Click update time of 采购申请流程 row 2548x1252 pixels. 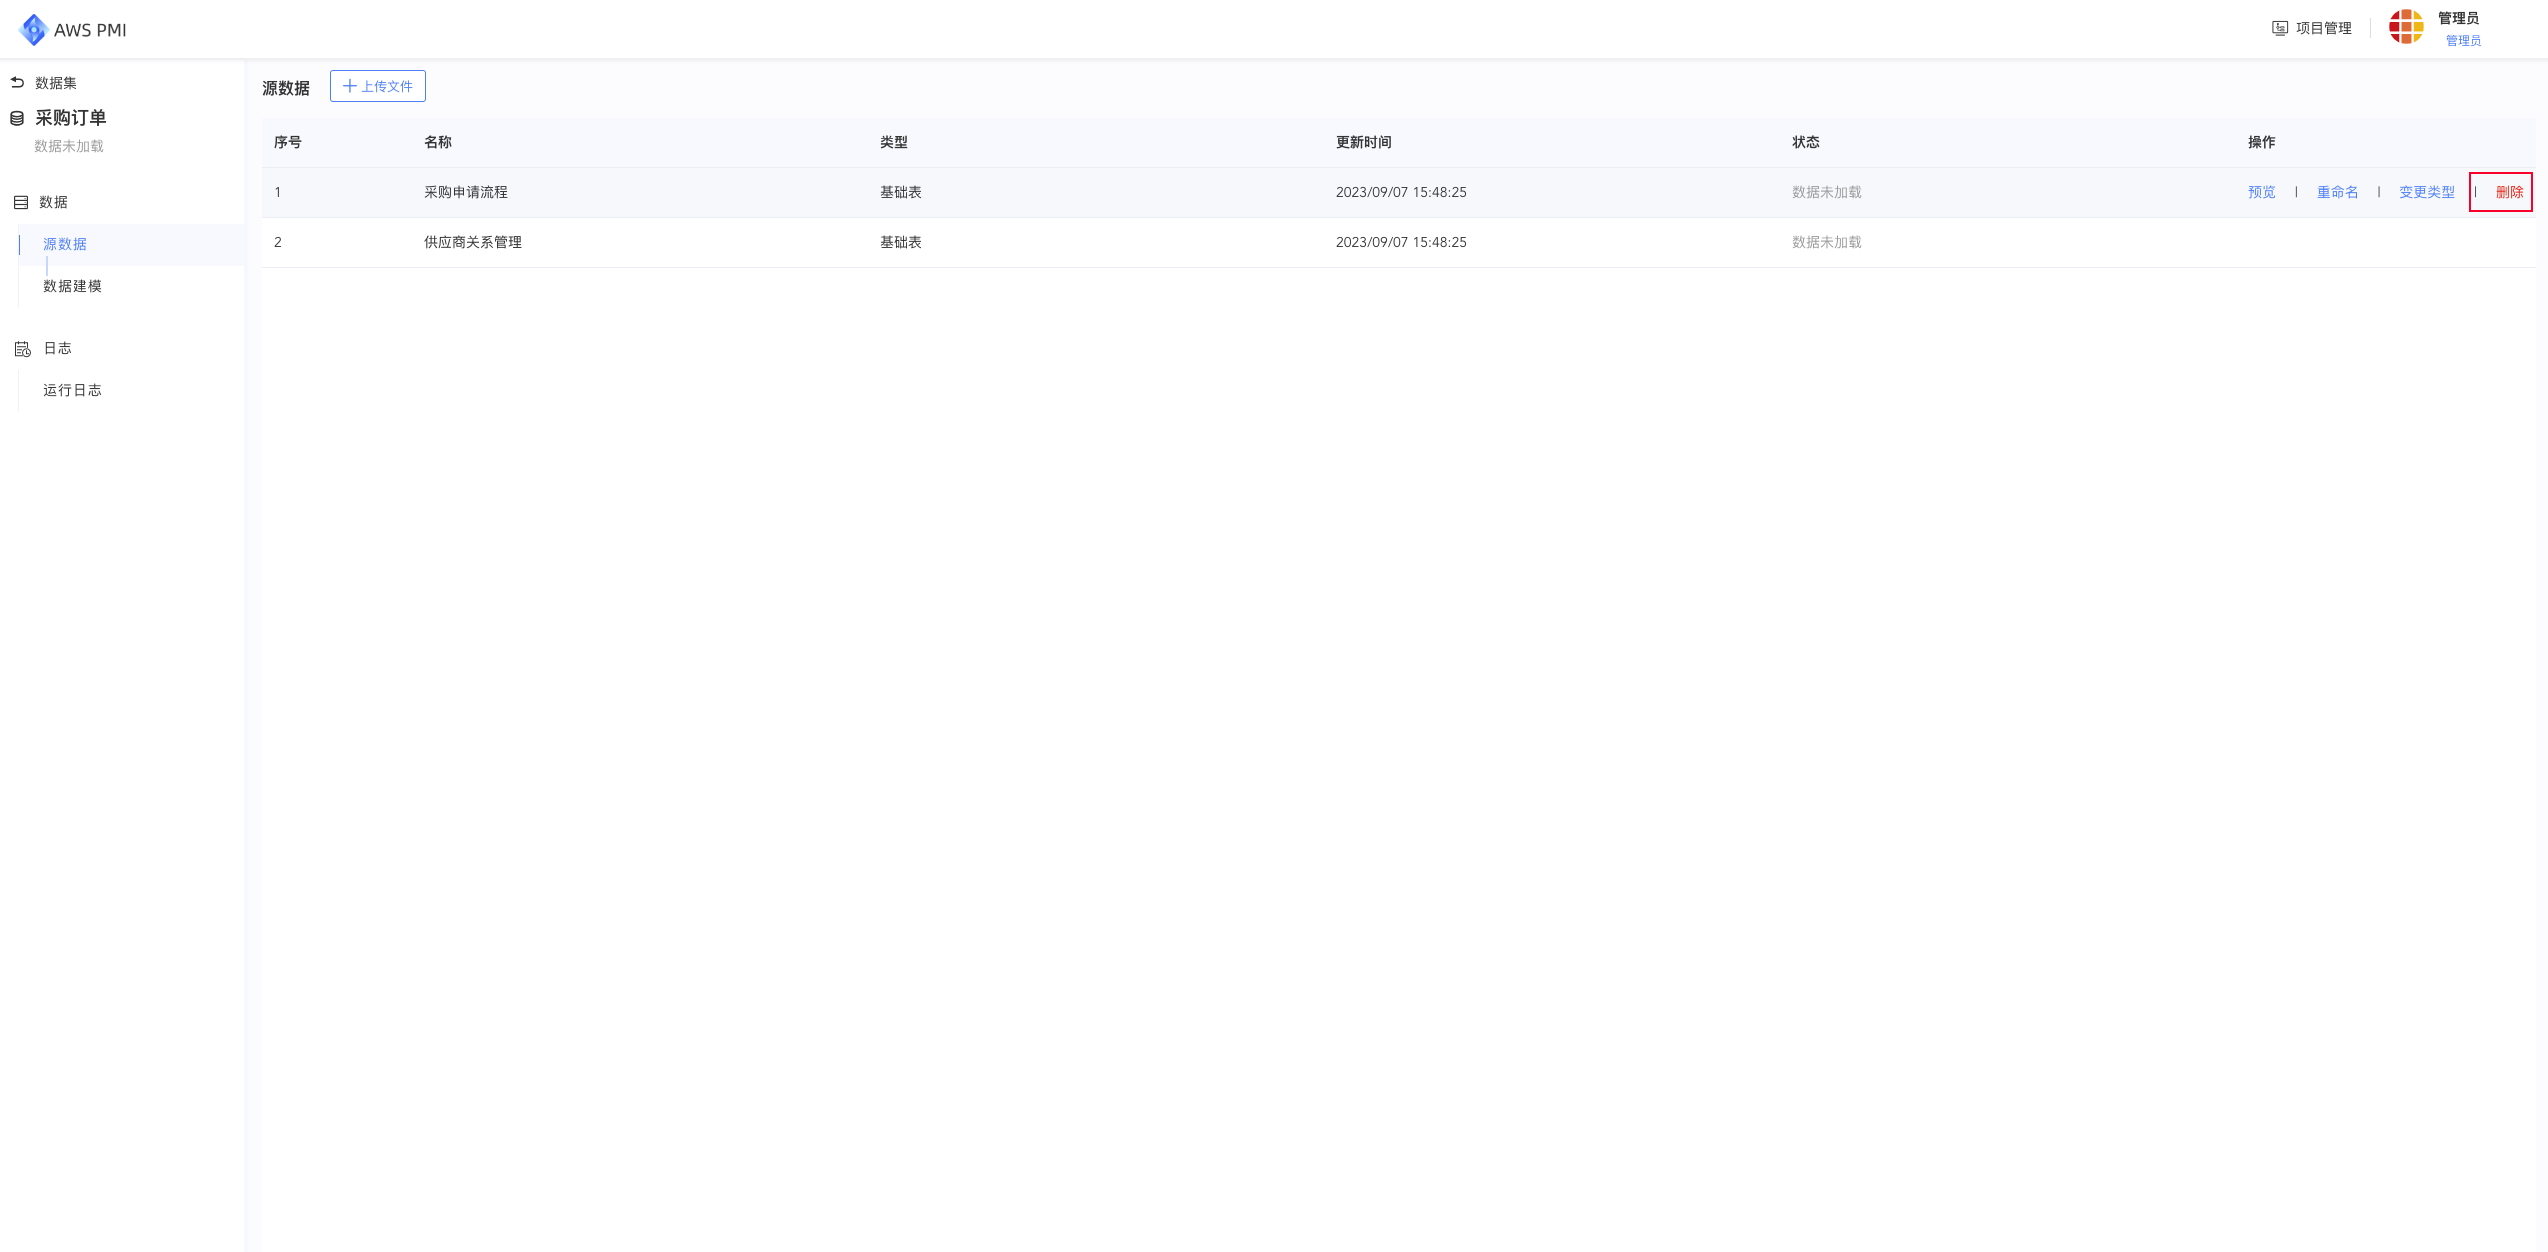pos(1401,192)
